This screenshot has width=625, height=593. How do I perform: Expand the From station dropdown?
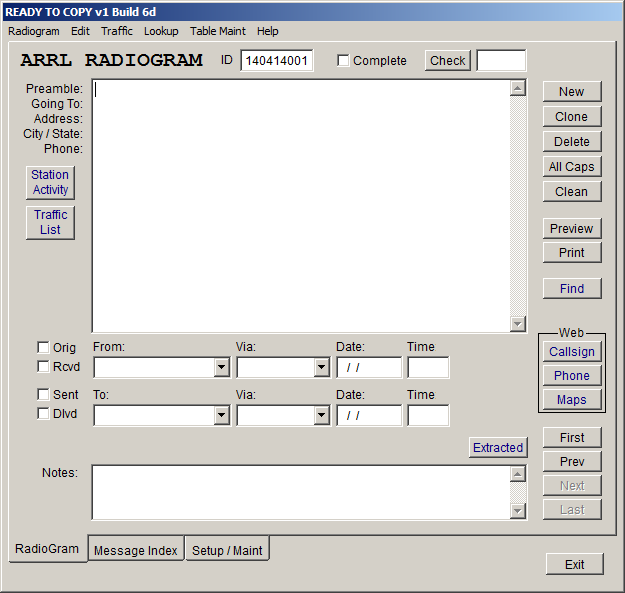point(221,367)
